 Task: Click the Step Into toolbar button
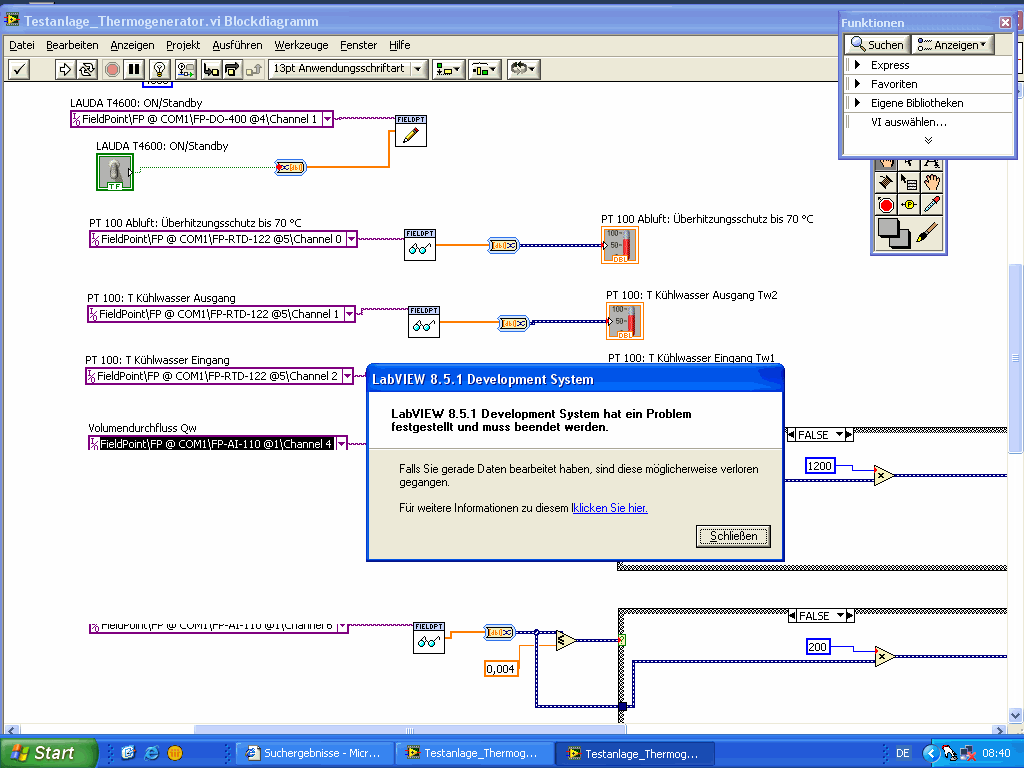tap(211, 69)
